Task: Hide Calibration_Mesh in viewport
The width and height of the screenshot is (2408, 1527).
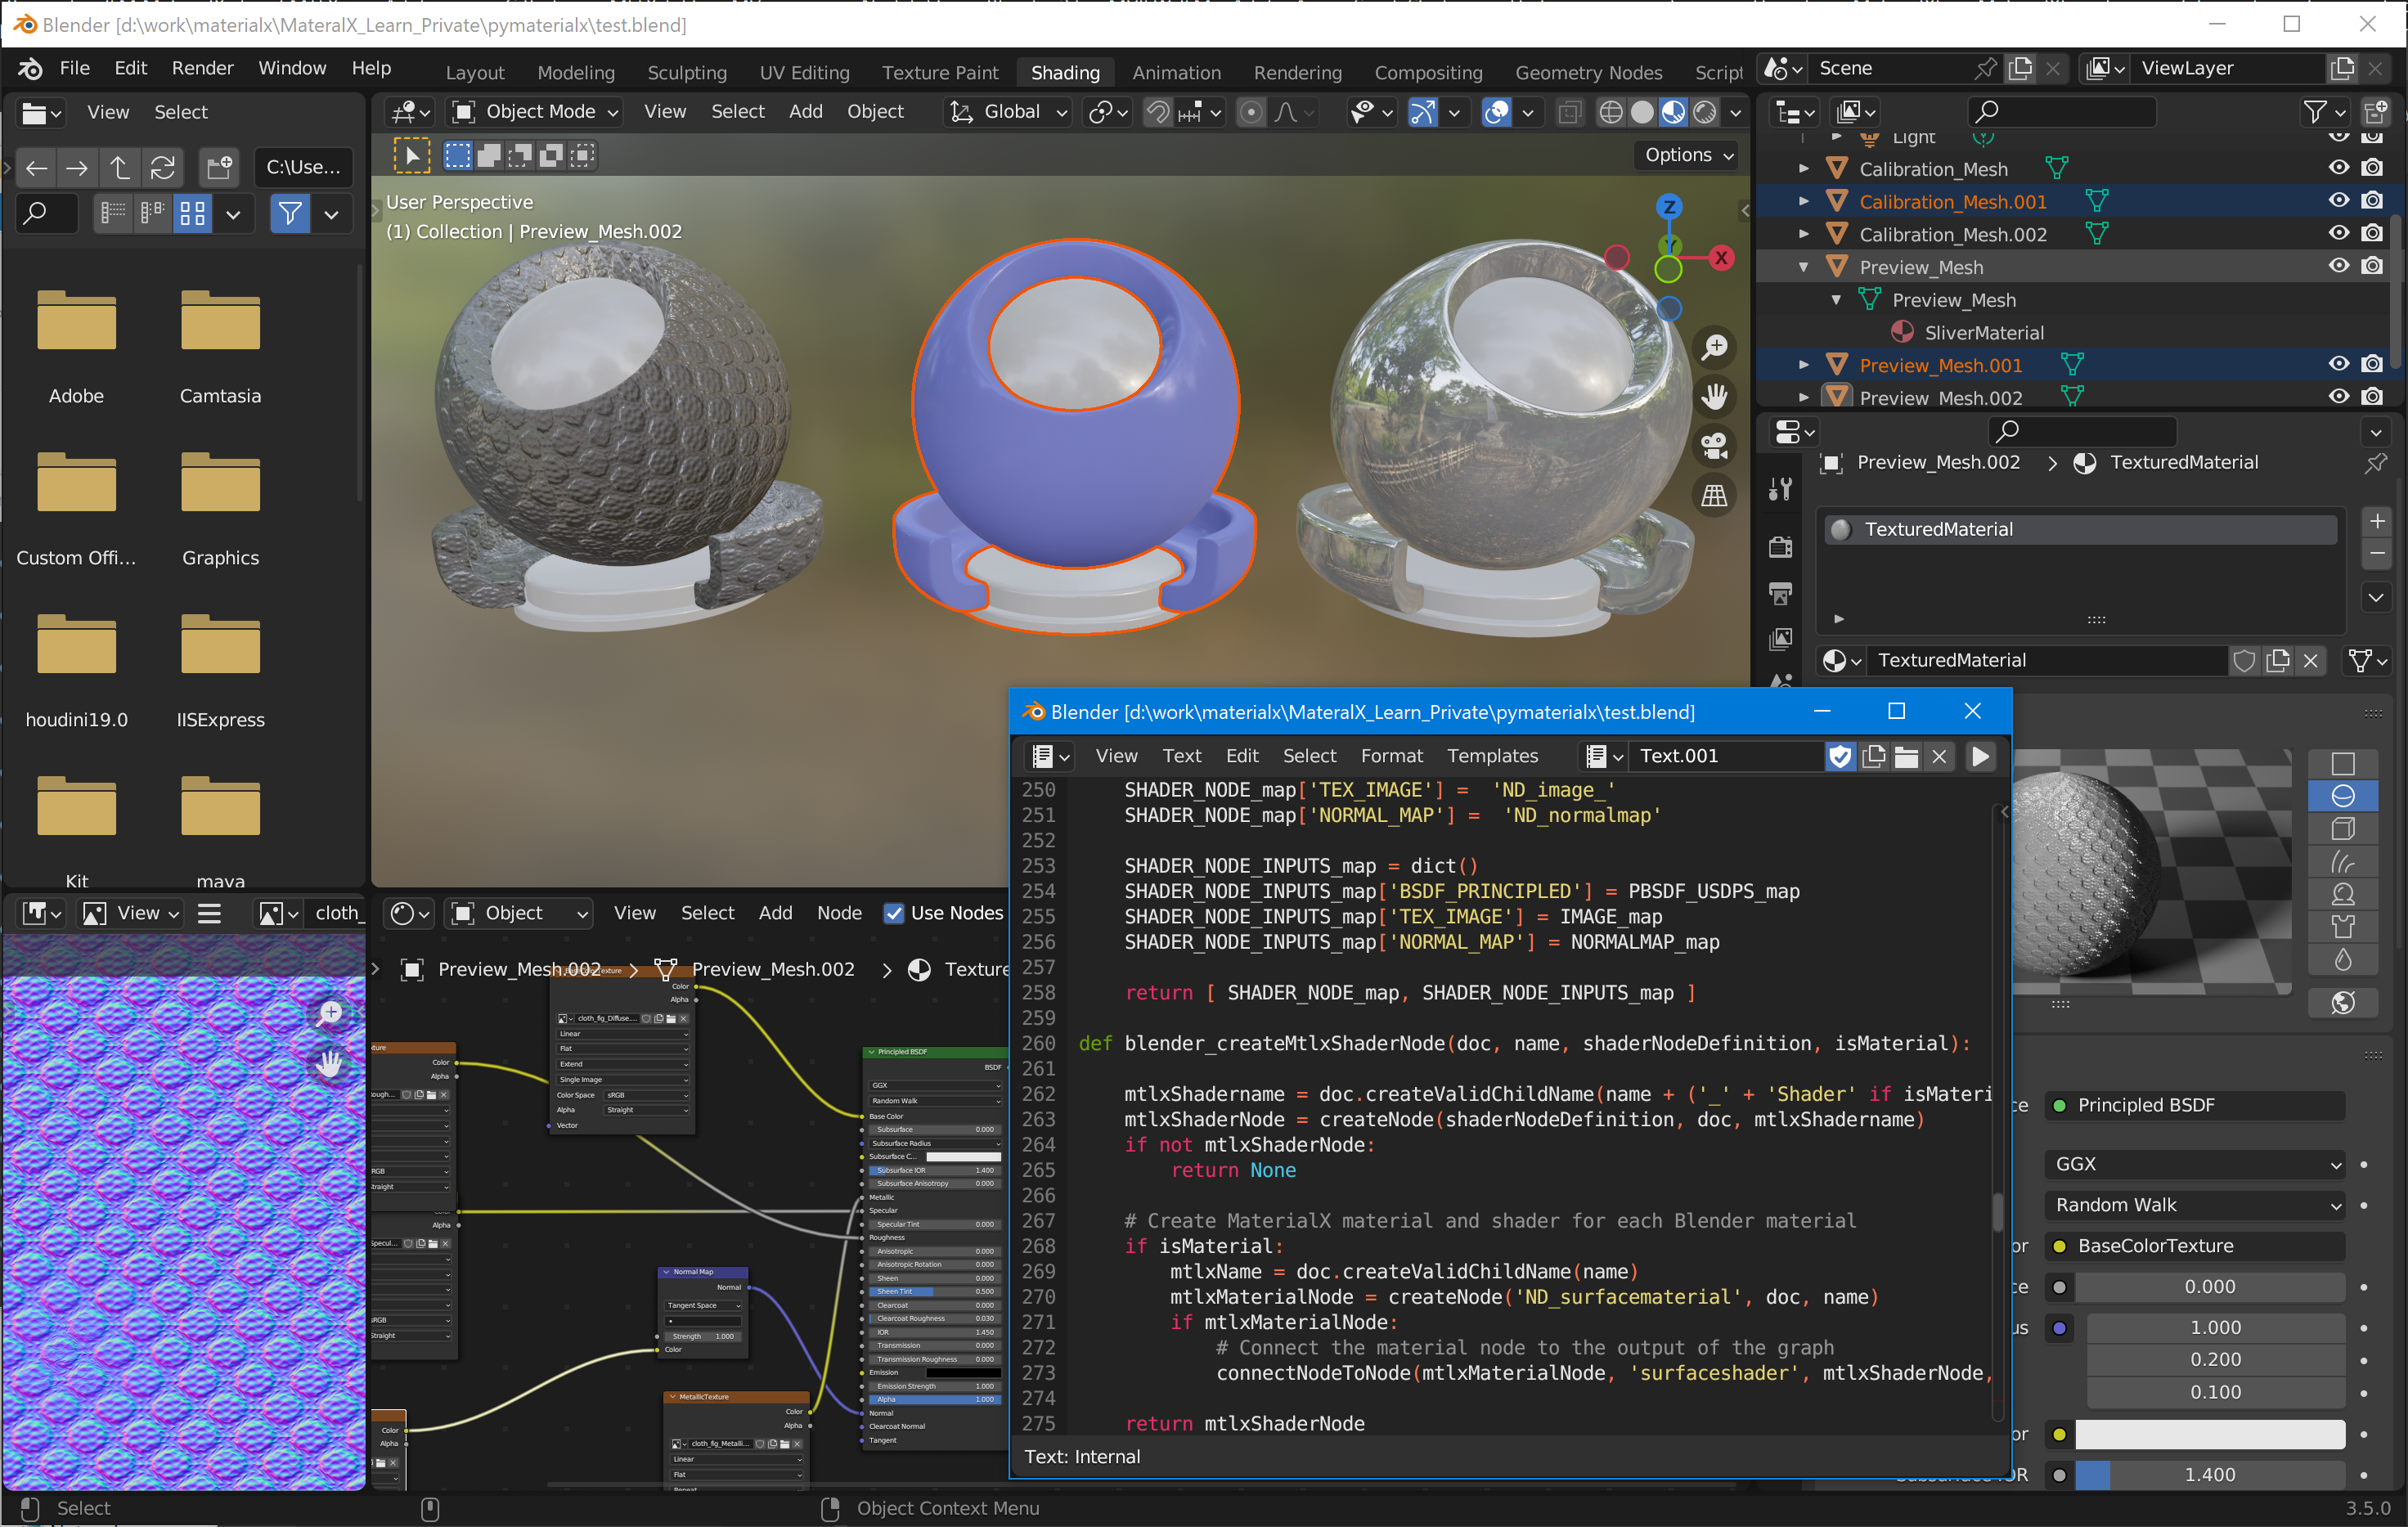Action: 2338,168
